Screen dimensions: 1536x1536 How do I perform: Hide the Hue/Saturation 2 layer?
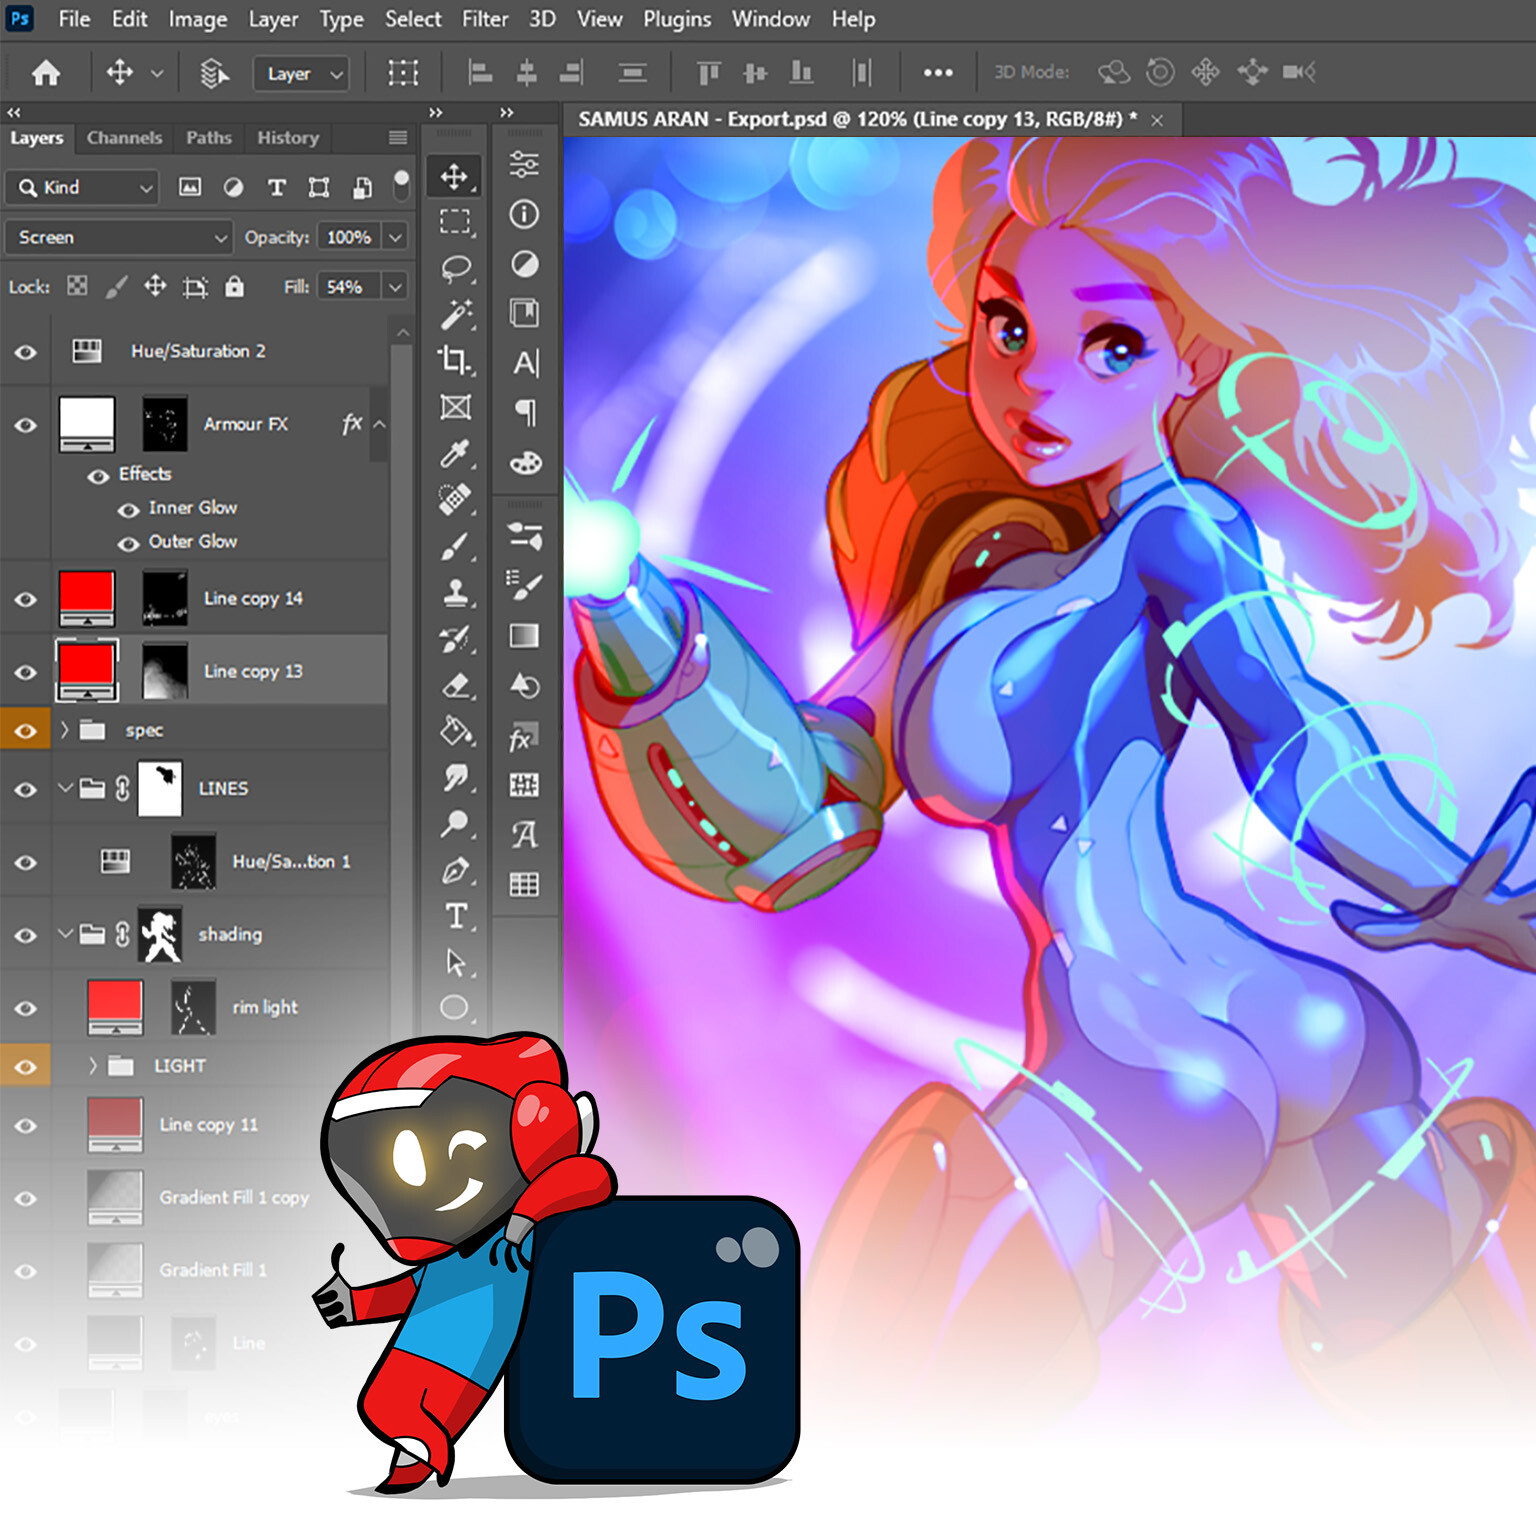pyautogui.click(x=26, y=352)
